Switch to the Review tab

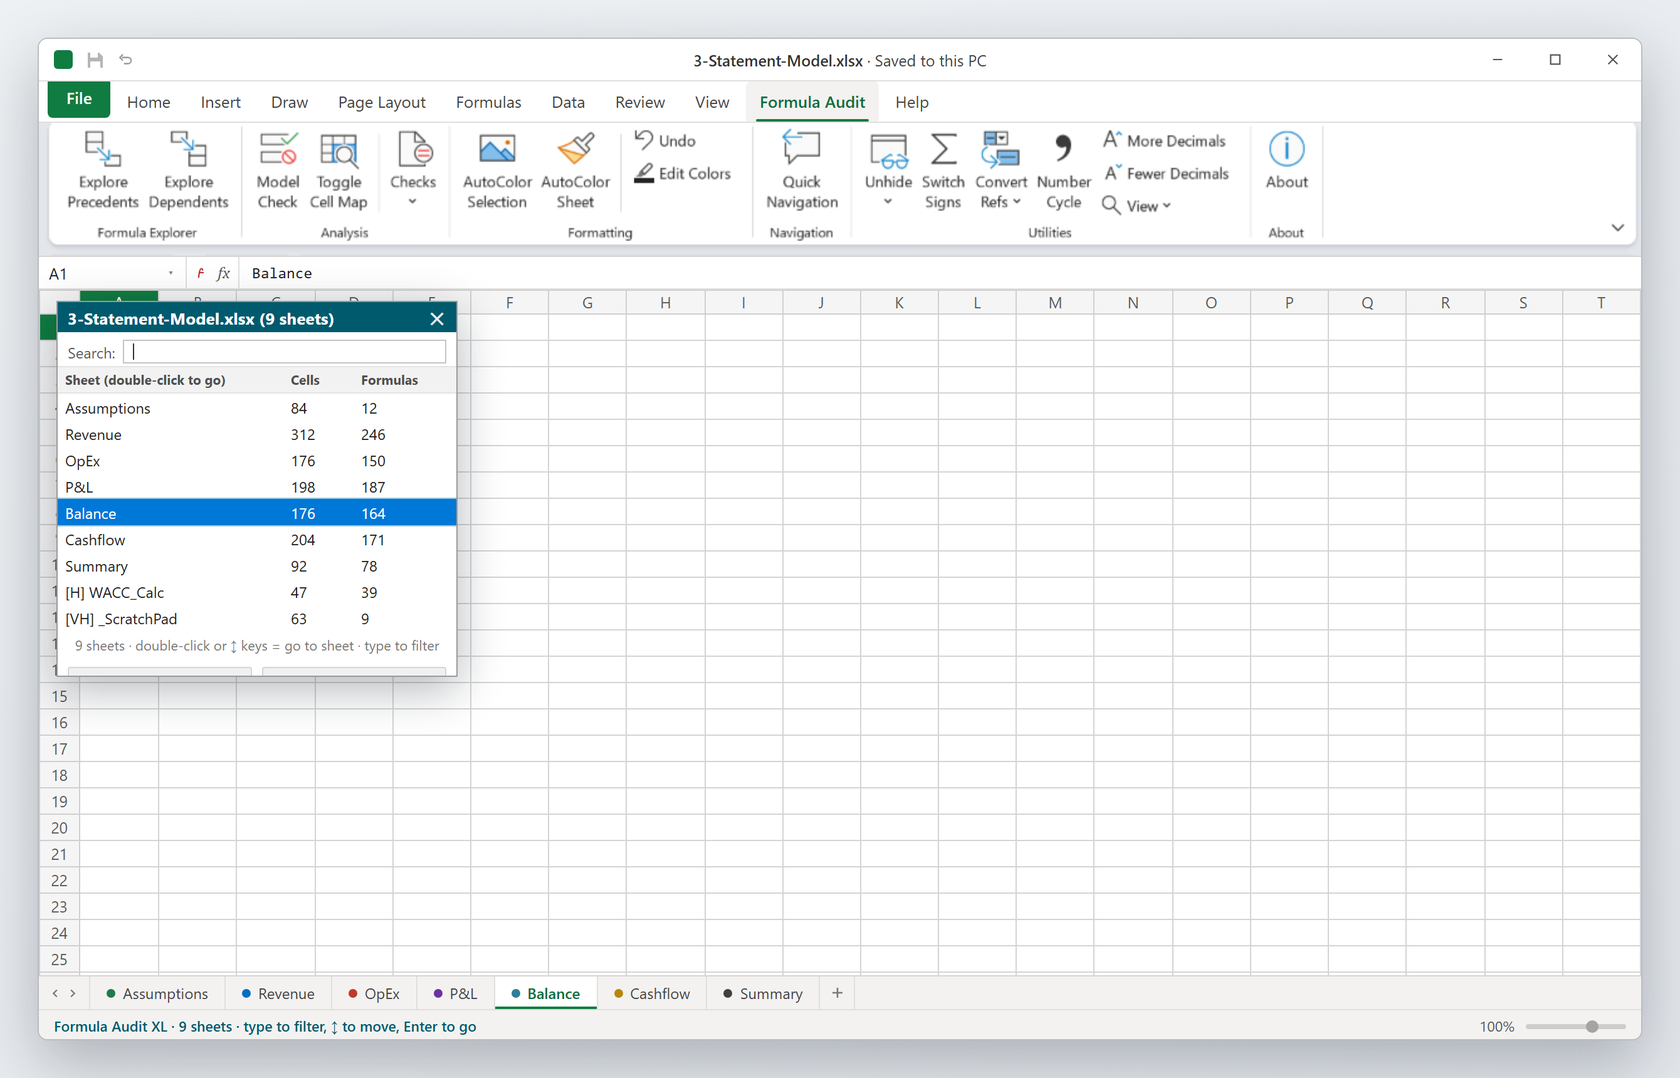640,102
